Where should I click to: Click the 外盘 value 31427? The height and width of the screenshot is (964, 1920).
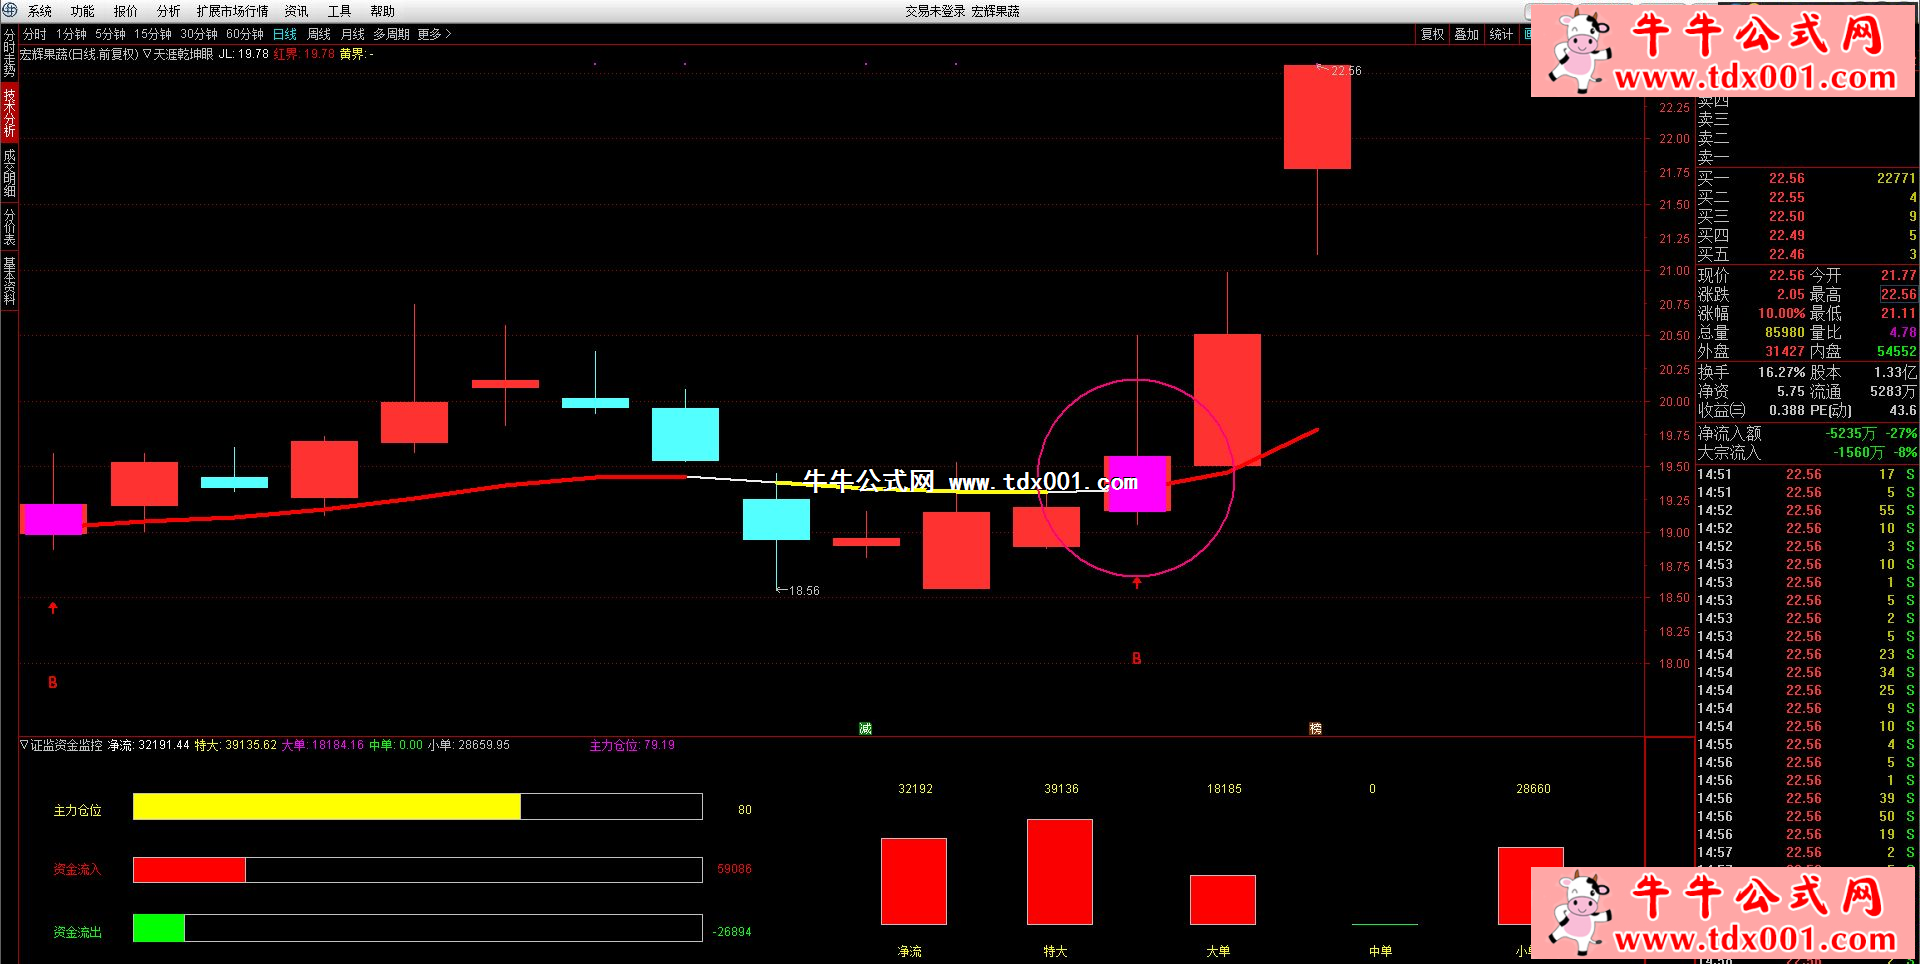click(x=1785, y=351)
